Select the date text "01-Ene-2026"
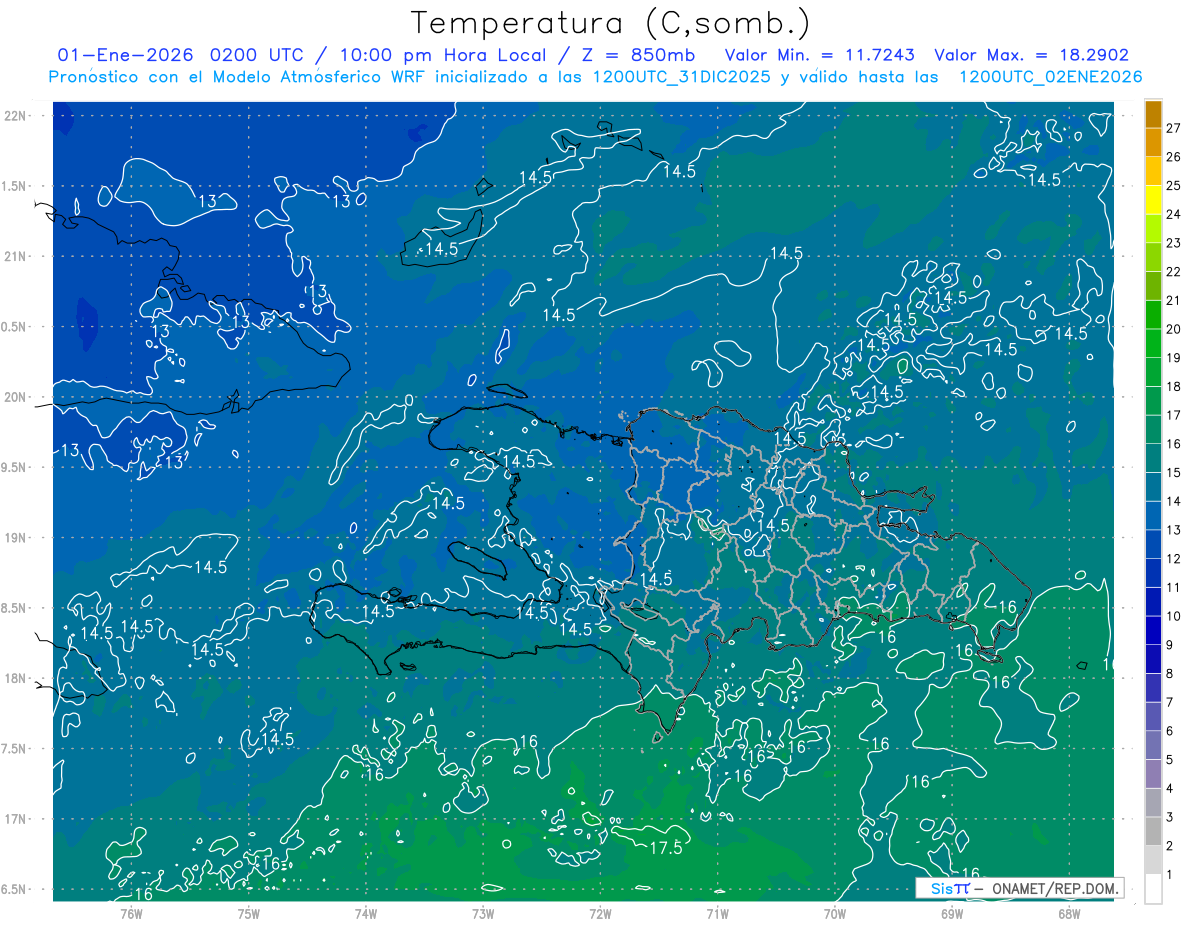The image size is (1200, 927). [x=125, y=55]
